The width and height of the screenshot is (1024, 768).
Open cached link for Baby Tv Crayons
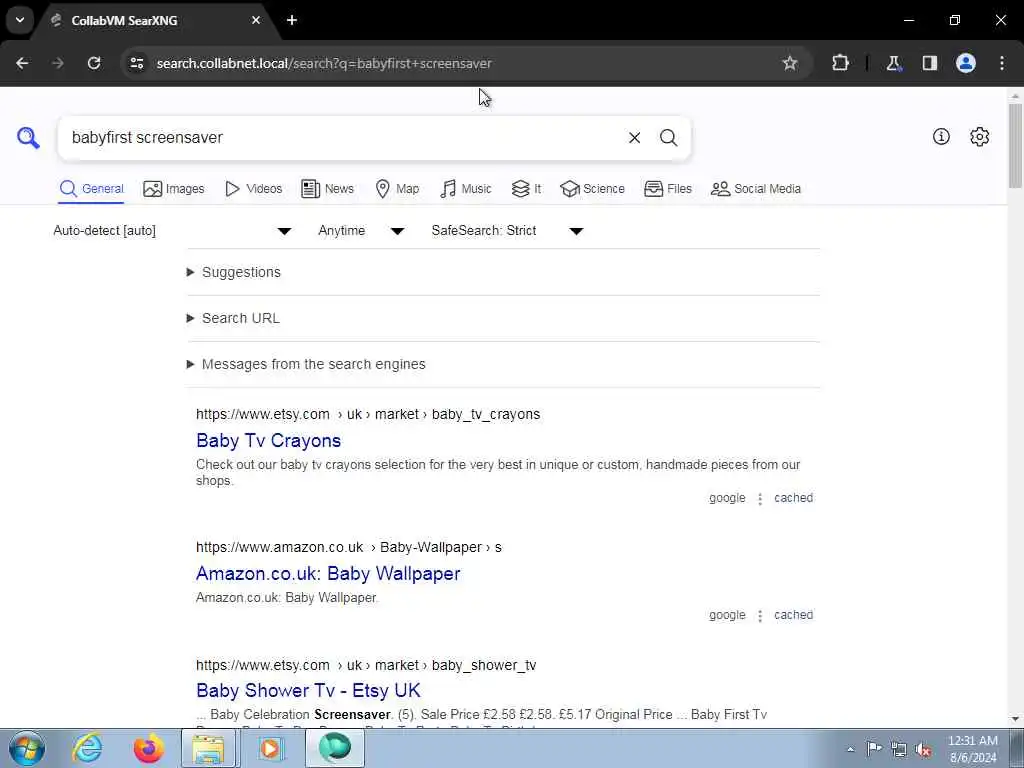(793, 498)
